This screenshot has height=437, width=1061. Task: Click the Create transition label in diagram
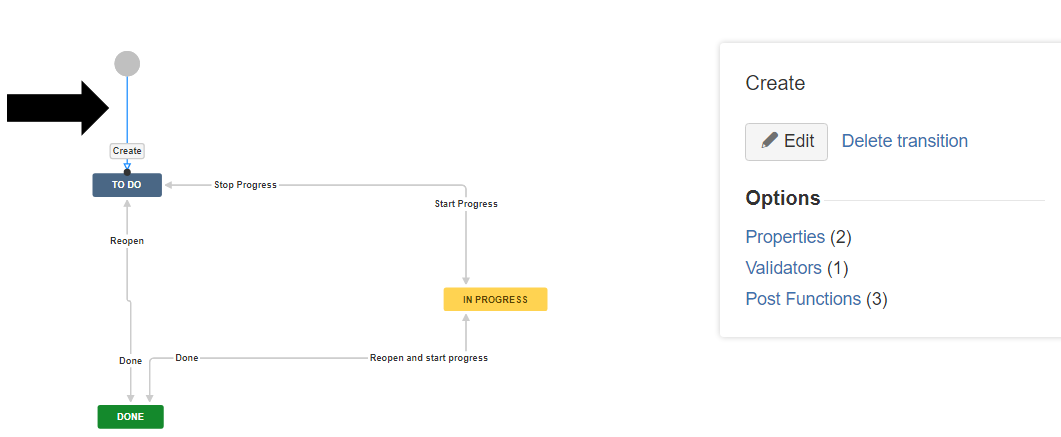127,151
